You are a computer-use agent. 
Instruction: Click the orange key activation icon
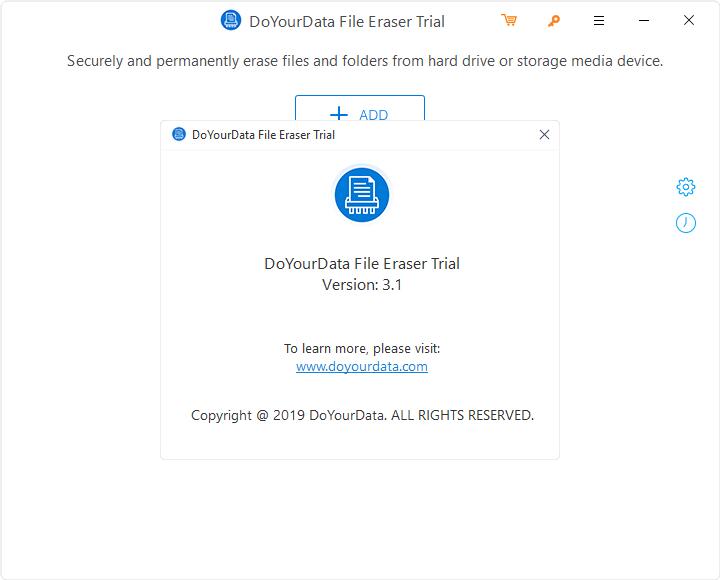coord(553,21)
